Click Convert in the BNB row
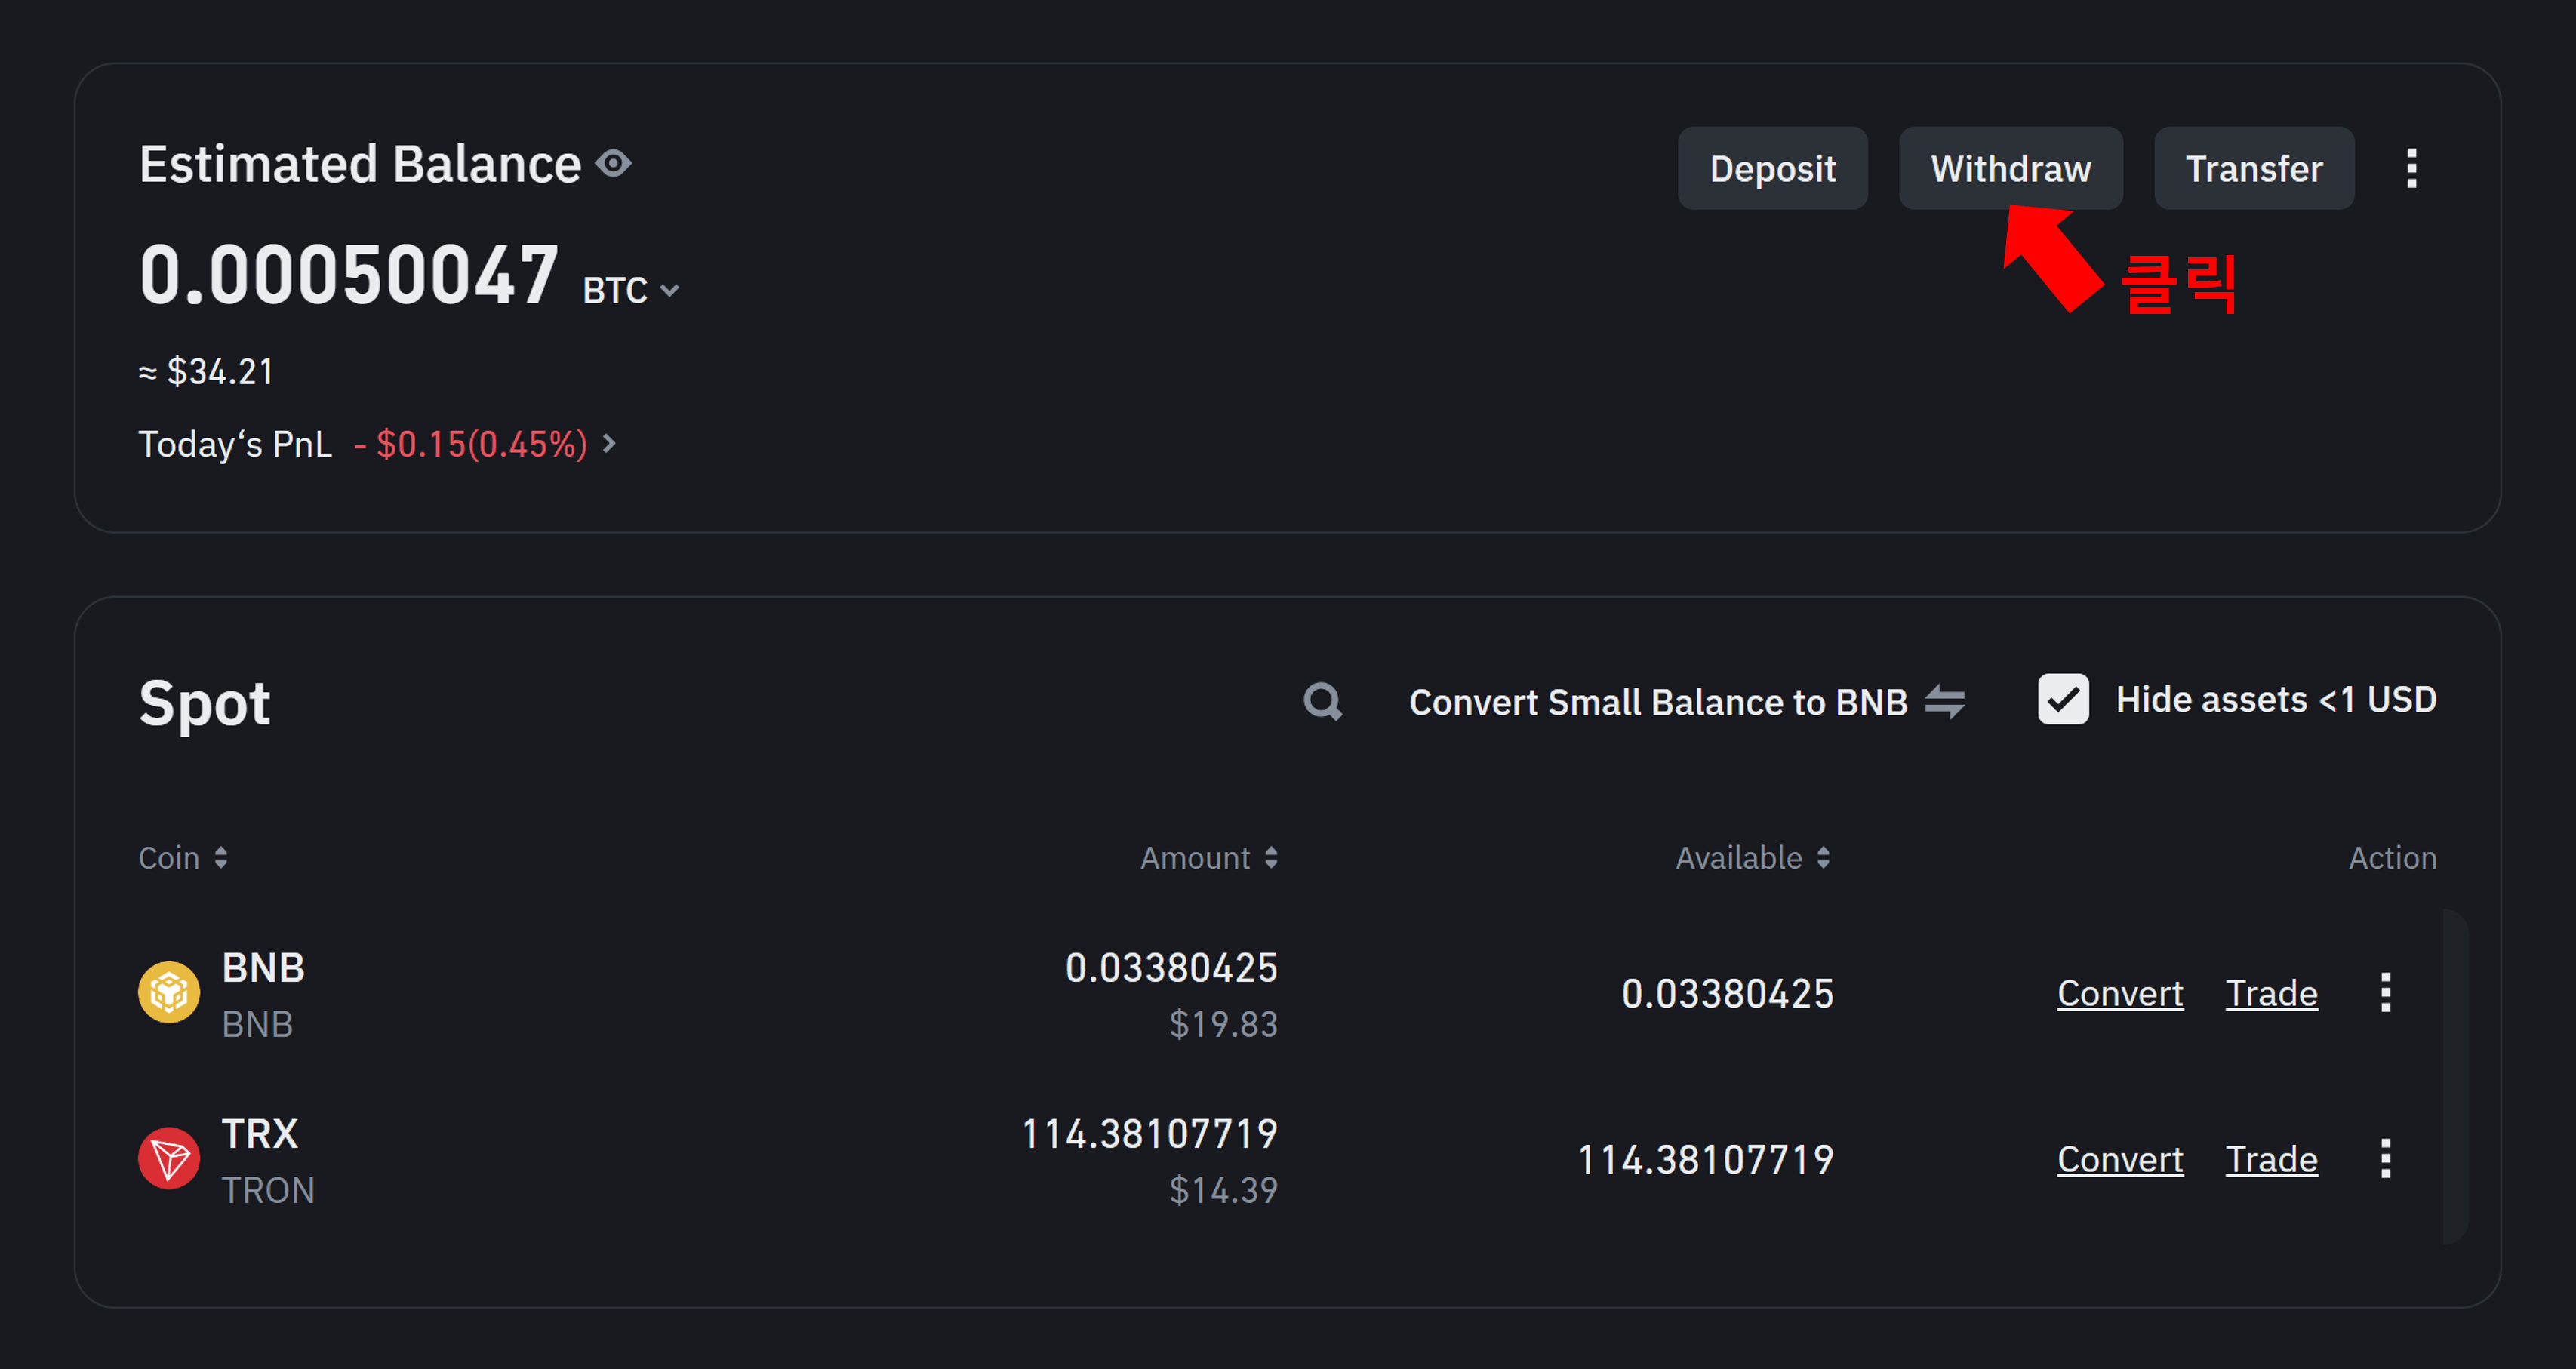Image resolution: width=2576 pixels, height=1369 pixels. click(x=2119, y=993)
